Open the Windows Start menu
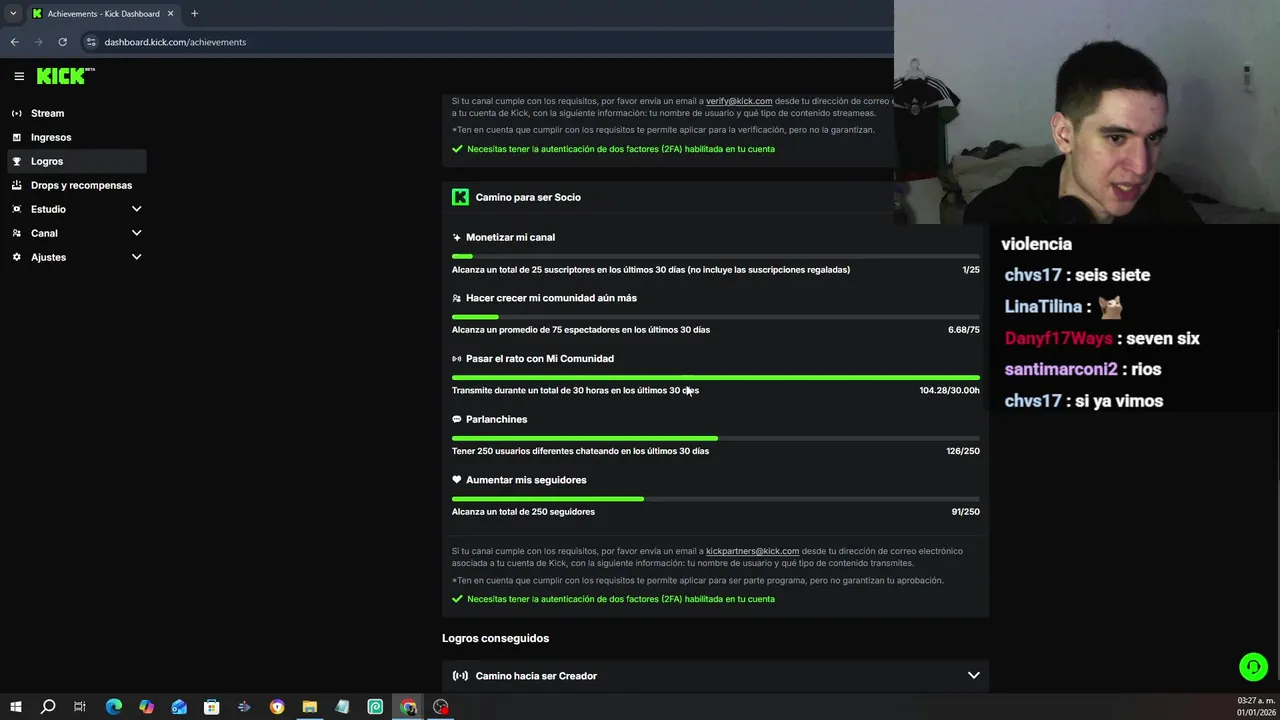The image size is (1280, 720). (x=15, y=707)
